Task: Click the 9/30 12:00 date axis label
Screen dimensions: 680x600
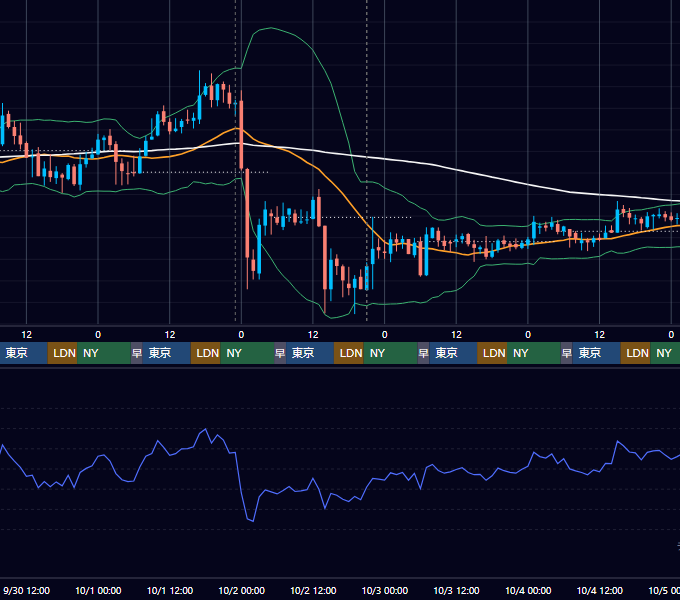Action: coord(26,590)
